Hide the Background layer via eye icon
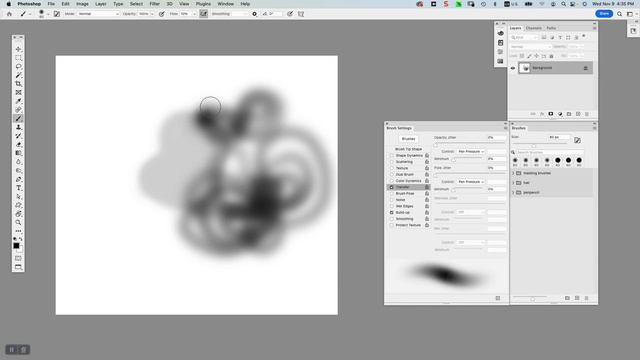The image size is (640, 360). pos(513,68)
